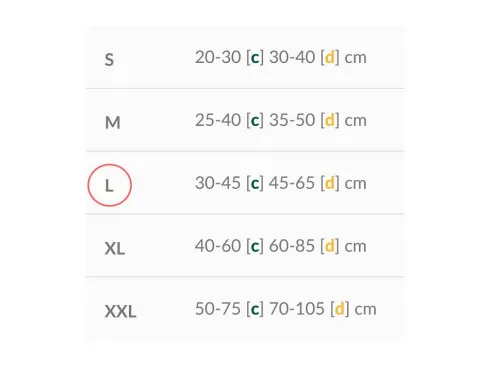Click the yellow [d] marker in M row

tap(330, 120)
